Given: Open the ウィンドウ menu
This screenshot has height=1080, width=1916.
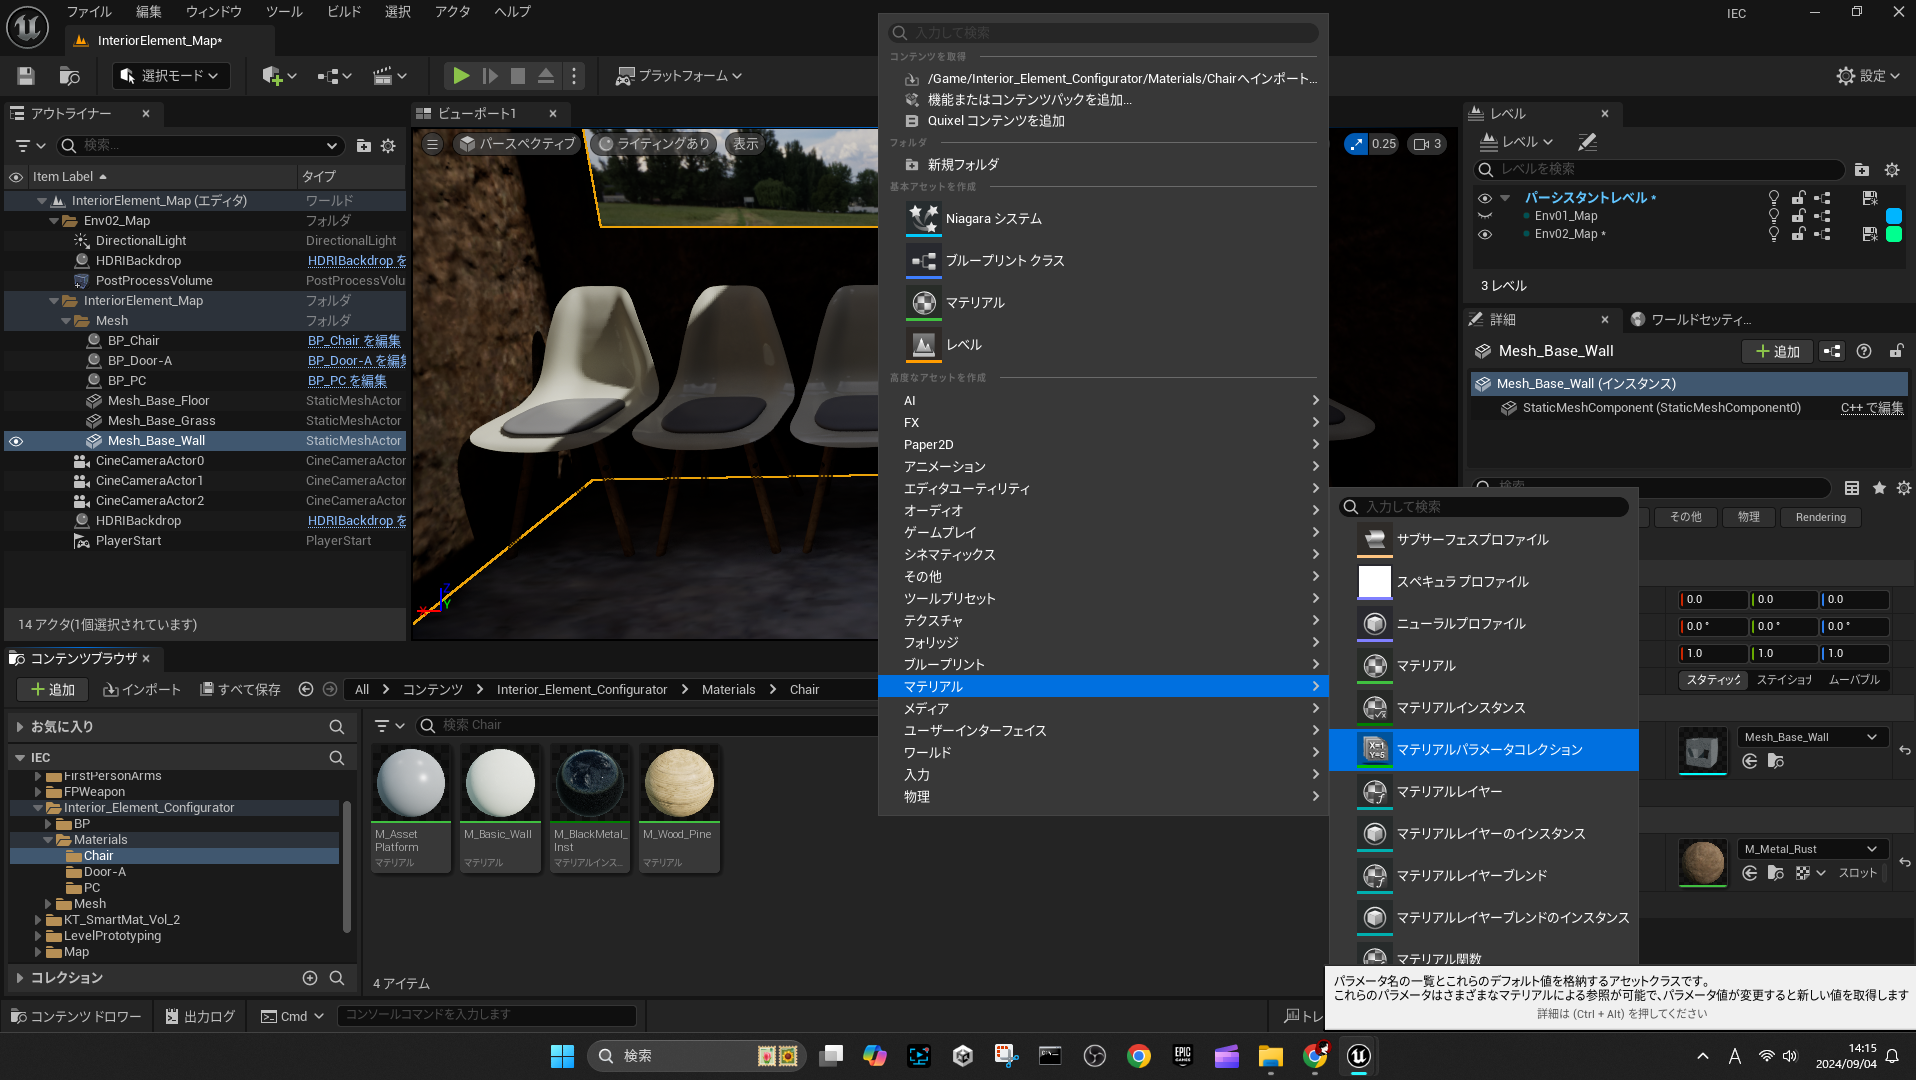Looking at the screenshot, I should (213, 12).
